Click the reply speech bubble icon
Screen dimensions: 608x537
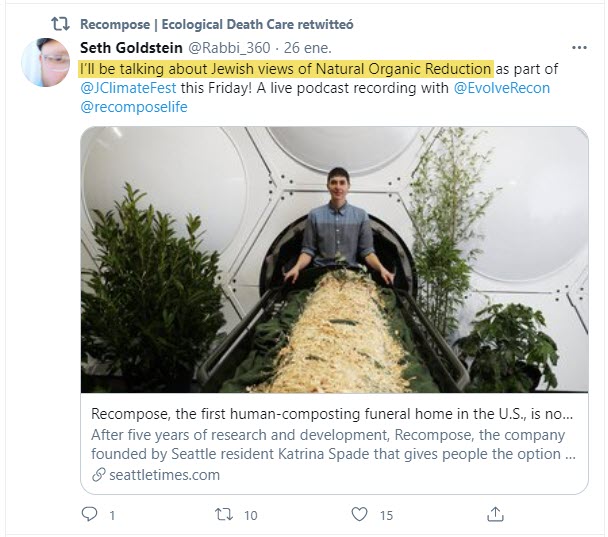pos(91,514)
